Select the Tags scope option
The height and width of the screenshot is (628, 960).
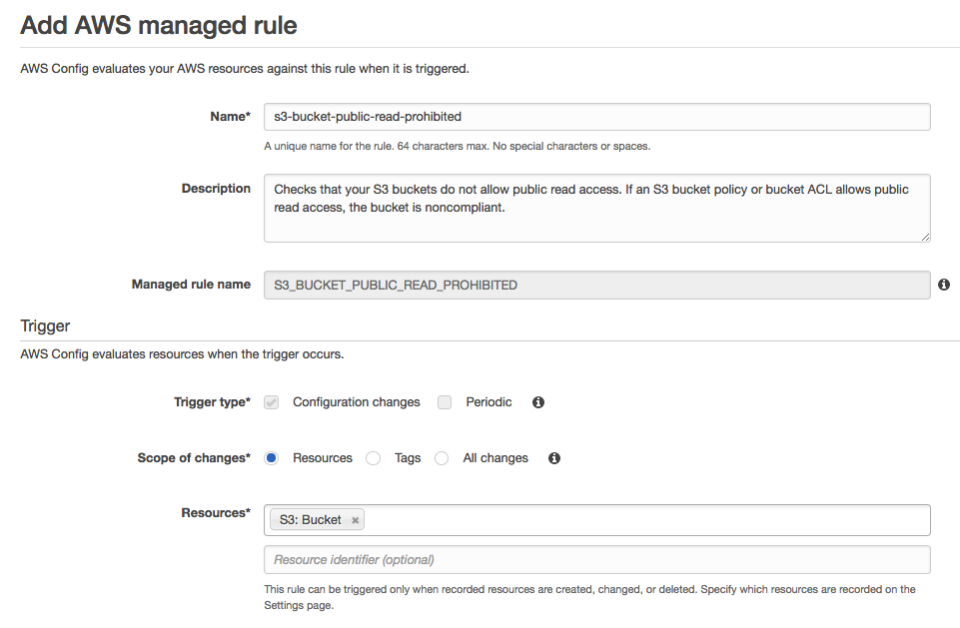pos(374,458)
